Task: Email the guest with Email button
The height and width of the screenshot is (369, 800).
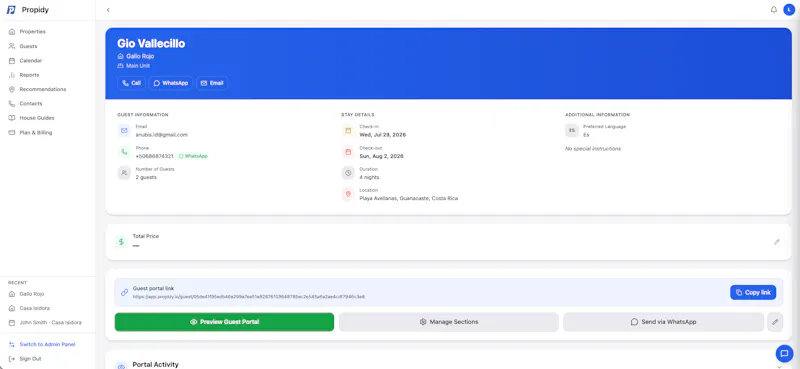Action: pos(212,83)
